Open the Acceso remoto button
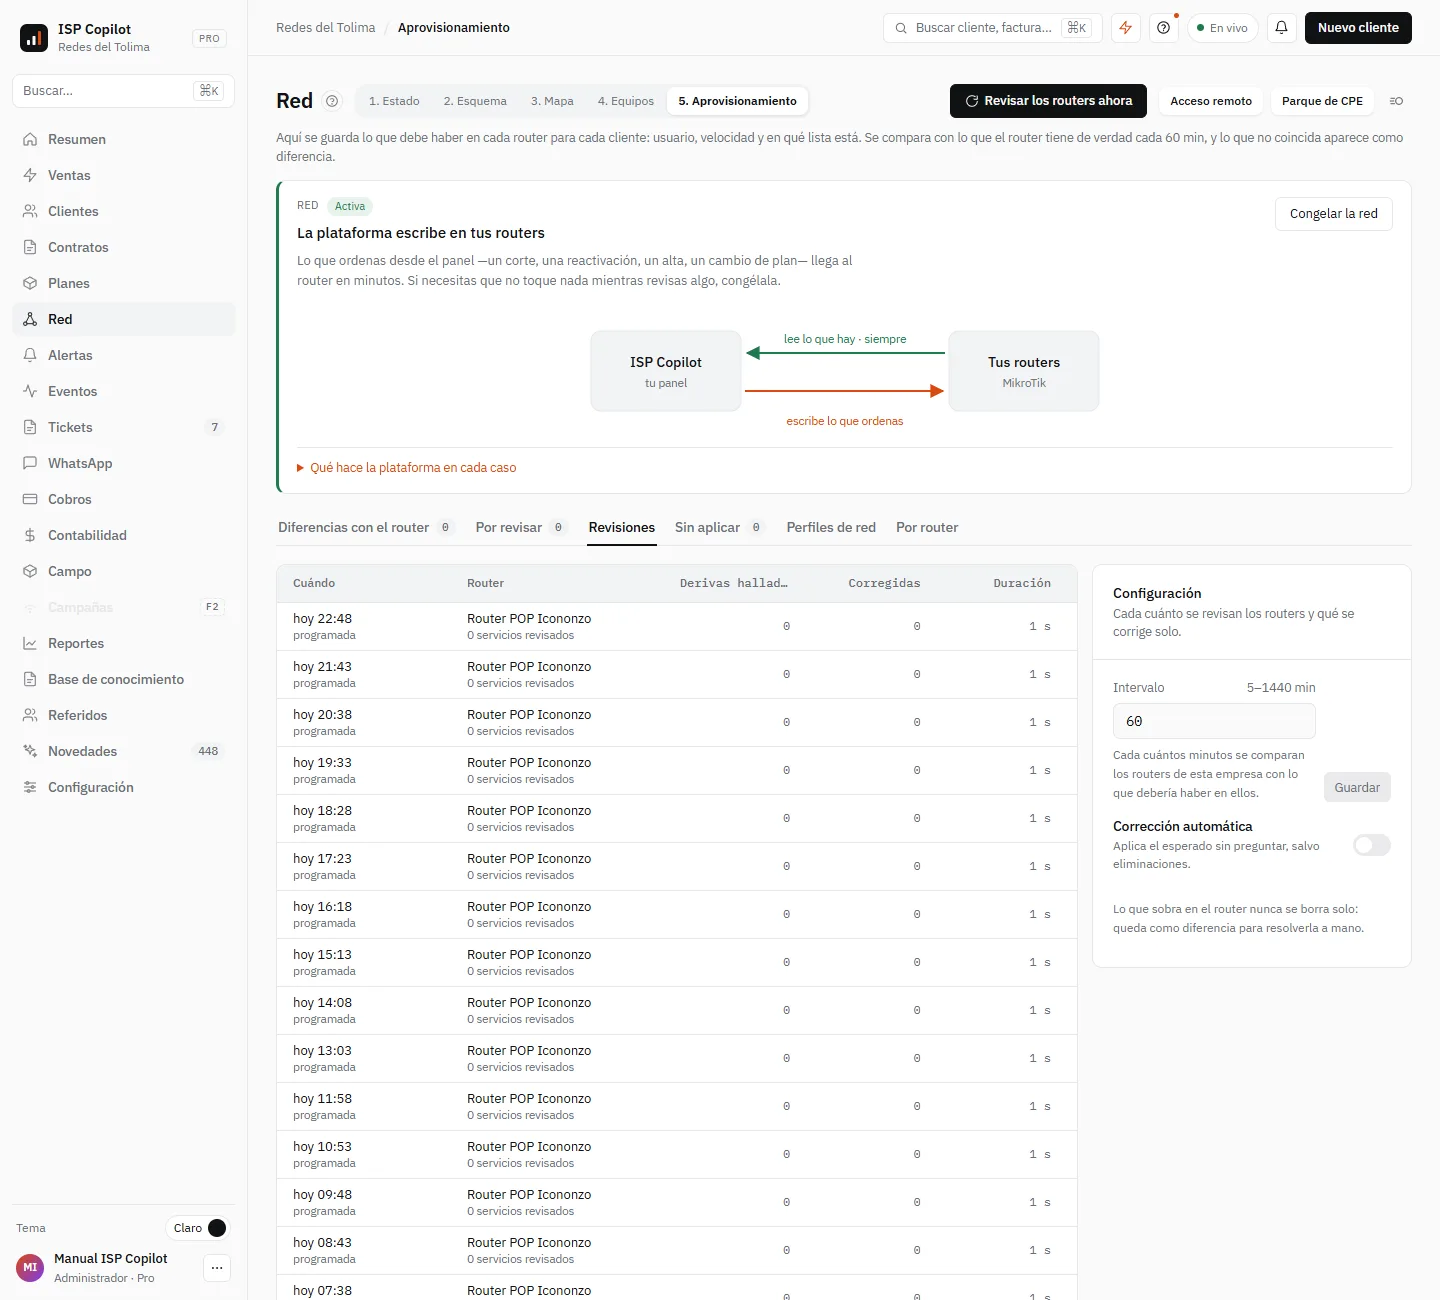1440x1300 pixels. 1211,101
